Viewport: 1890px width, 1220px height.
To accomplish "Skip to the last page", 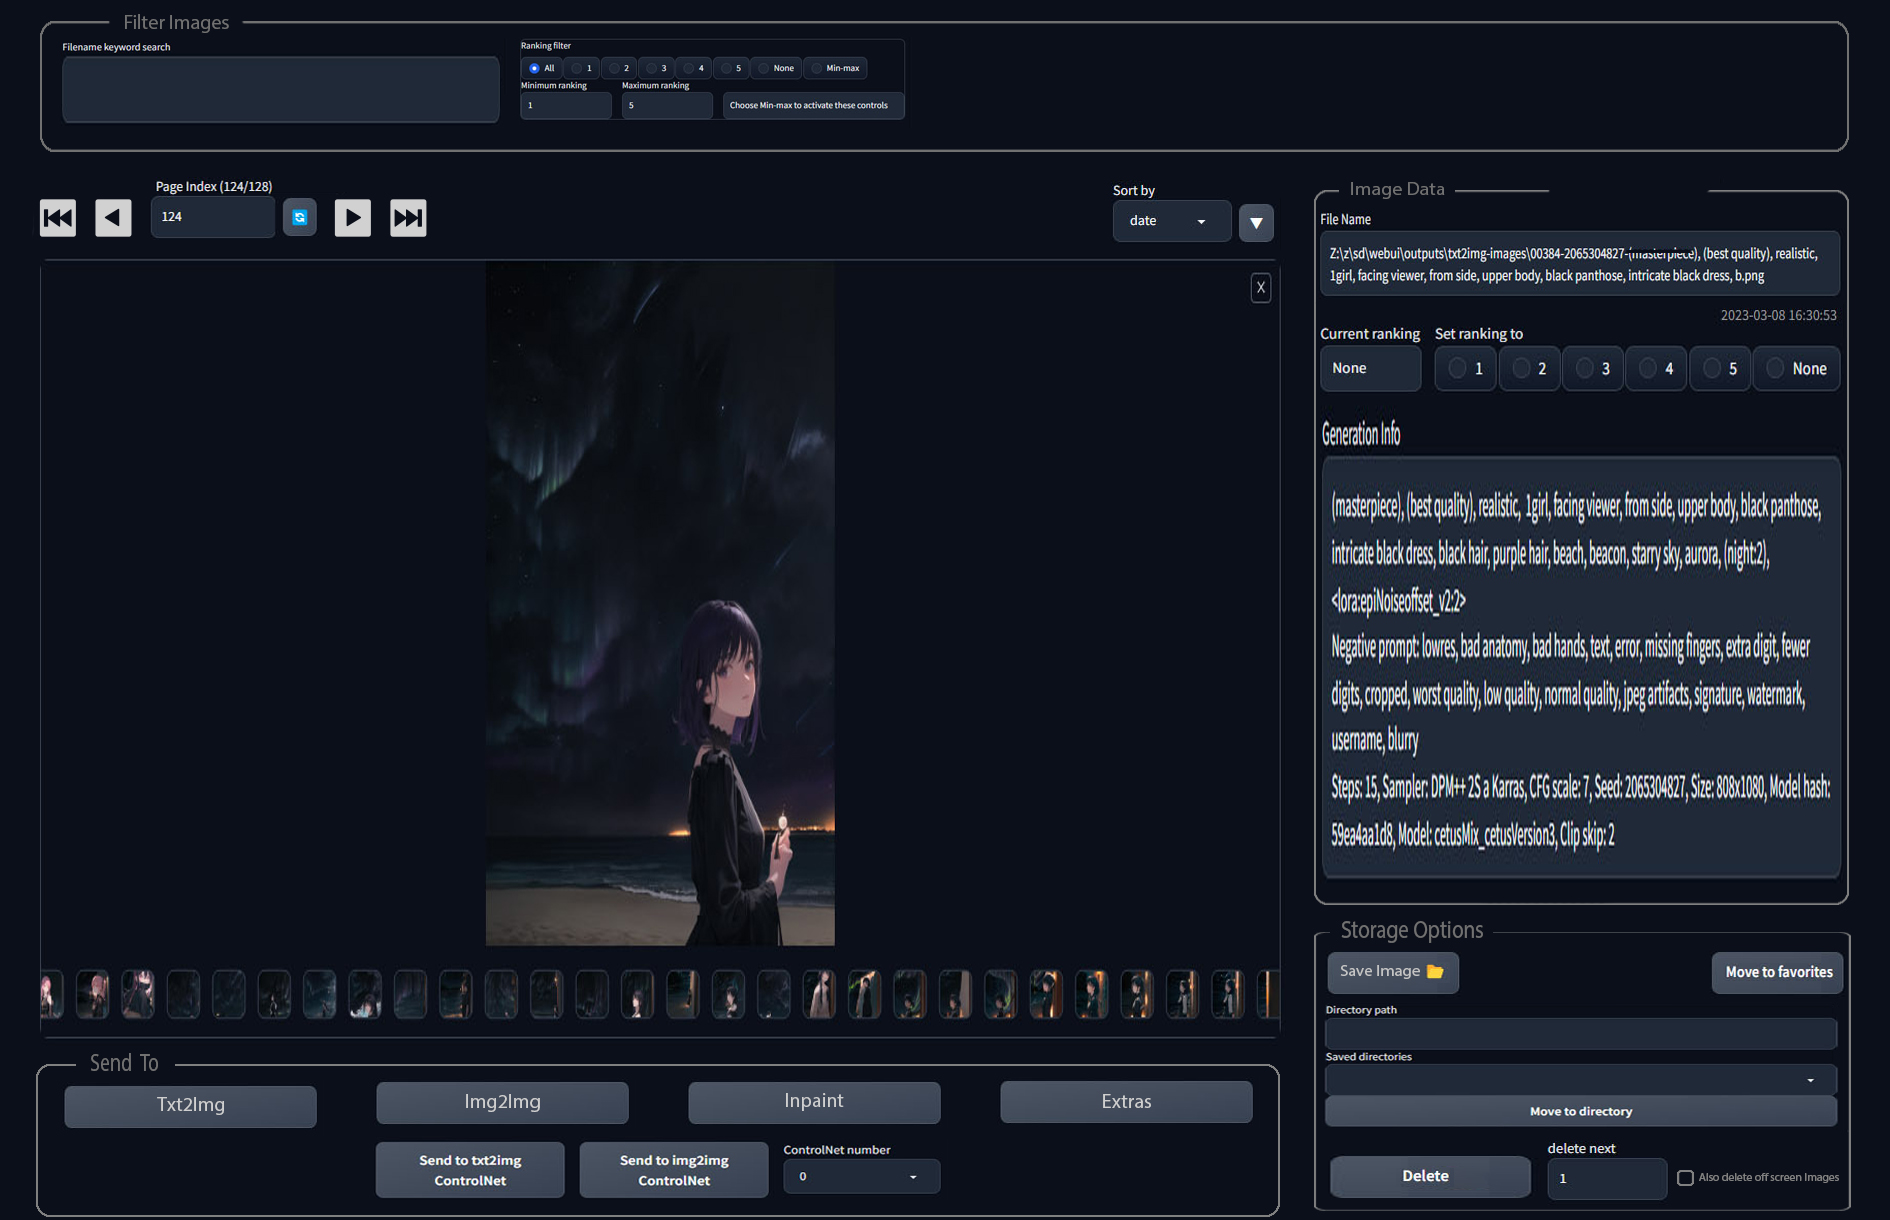I will 408,217.
